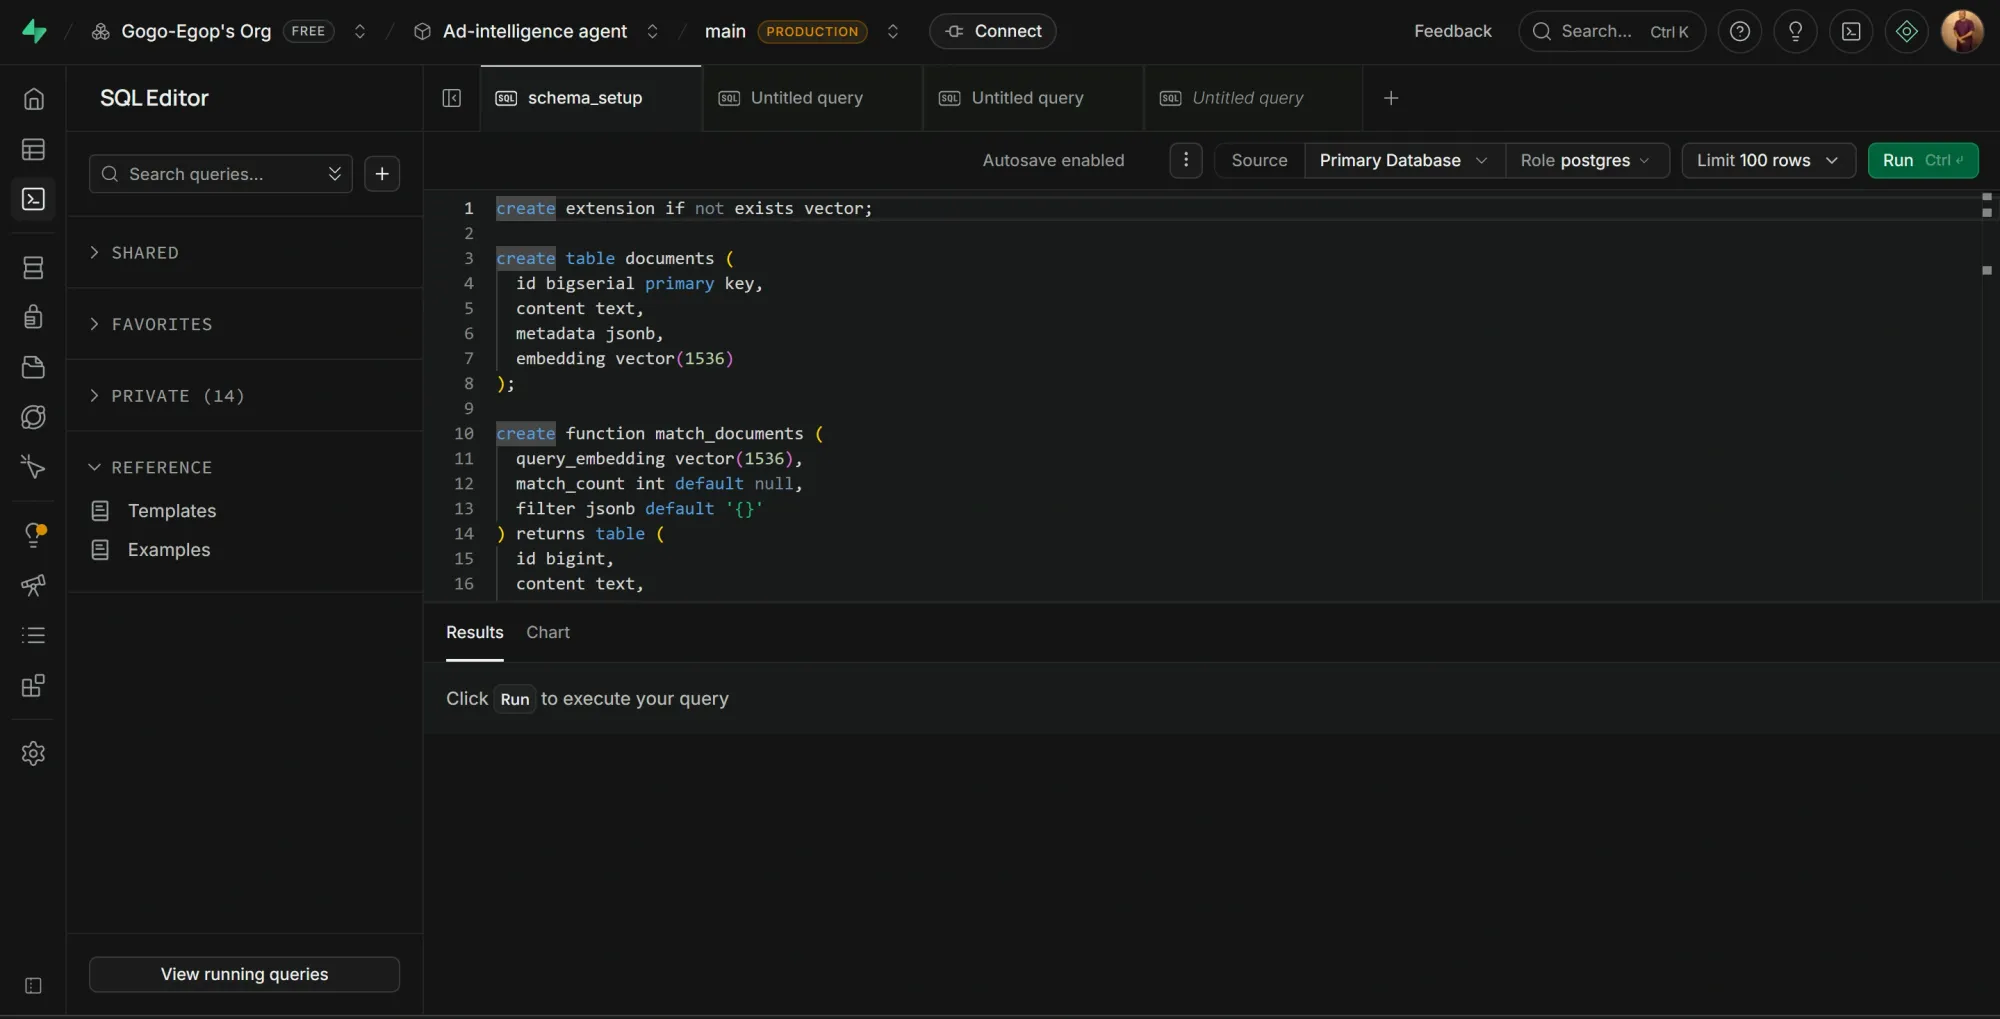Open organization switcher chevrons

(x=360, y=31)
